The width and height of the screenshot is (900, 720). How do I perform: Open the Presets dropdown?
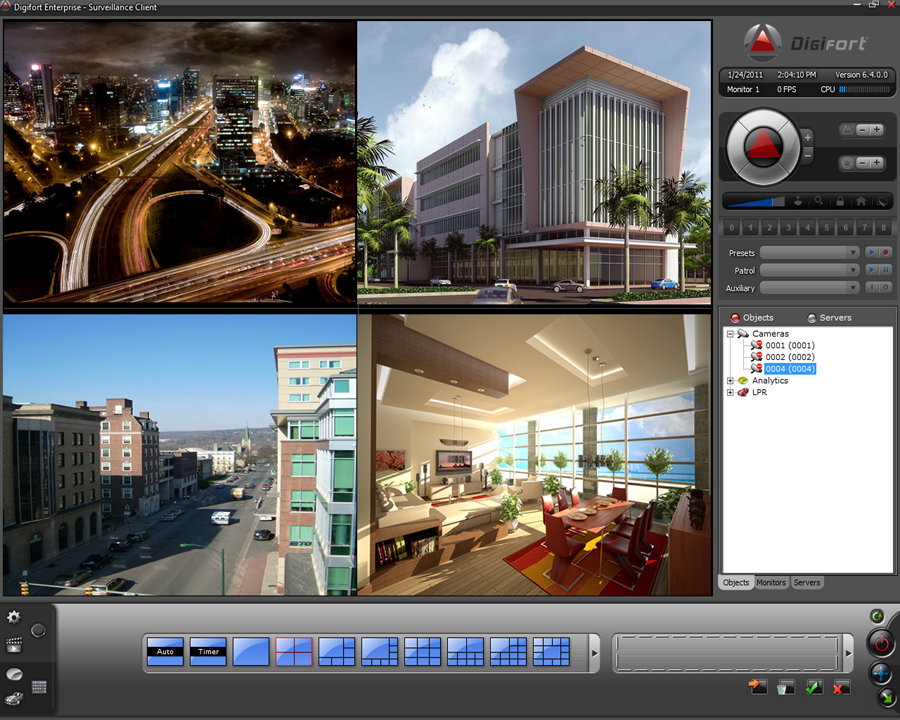[809, 253]
